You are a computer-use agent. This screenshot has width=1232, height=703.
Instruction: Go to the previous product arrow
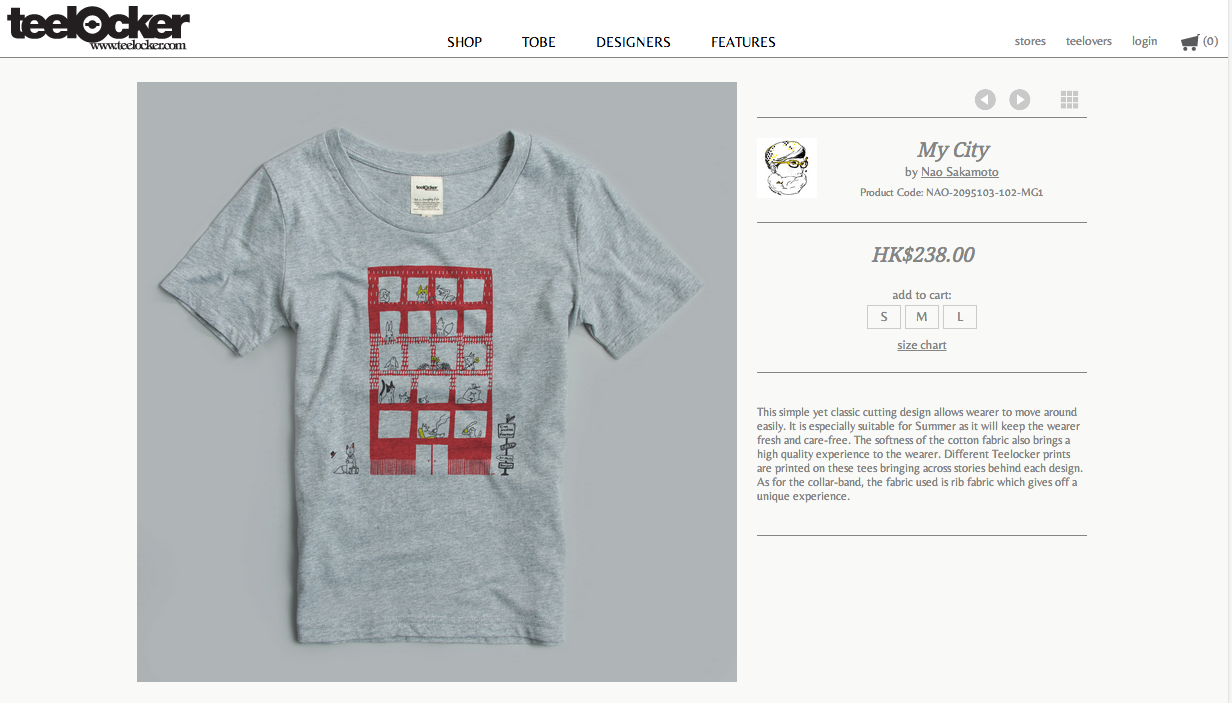pos(985,99)
